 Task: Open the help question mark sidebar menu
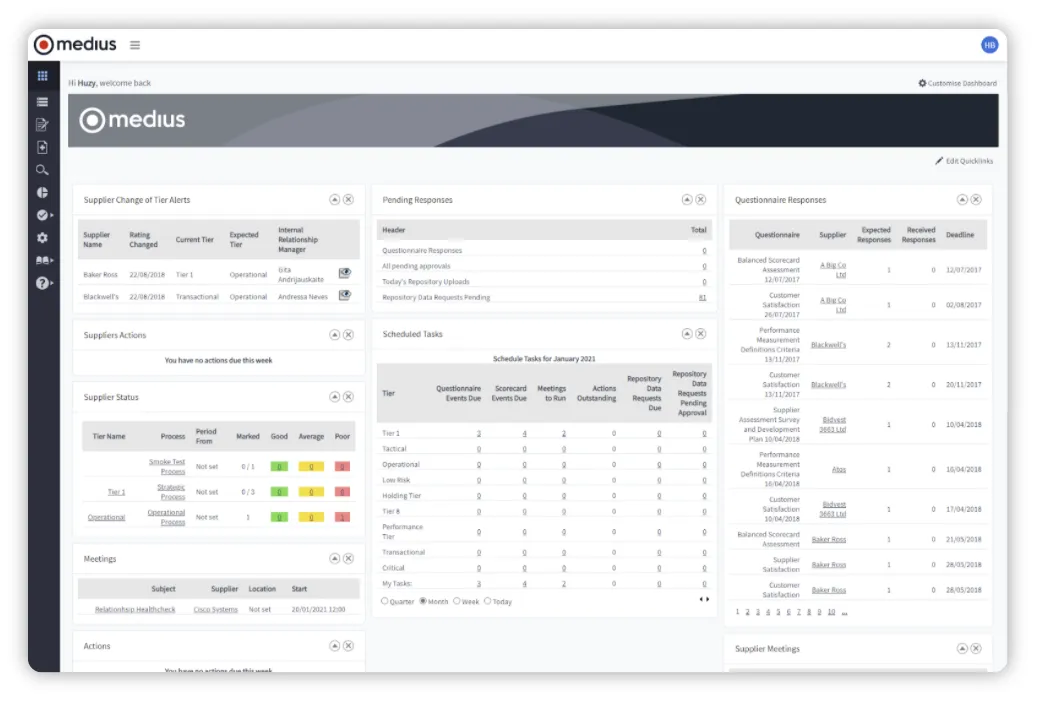pos(44,283)
